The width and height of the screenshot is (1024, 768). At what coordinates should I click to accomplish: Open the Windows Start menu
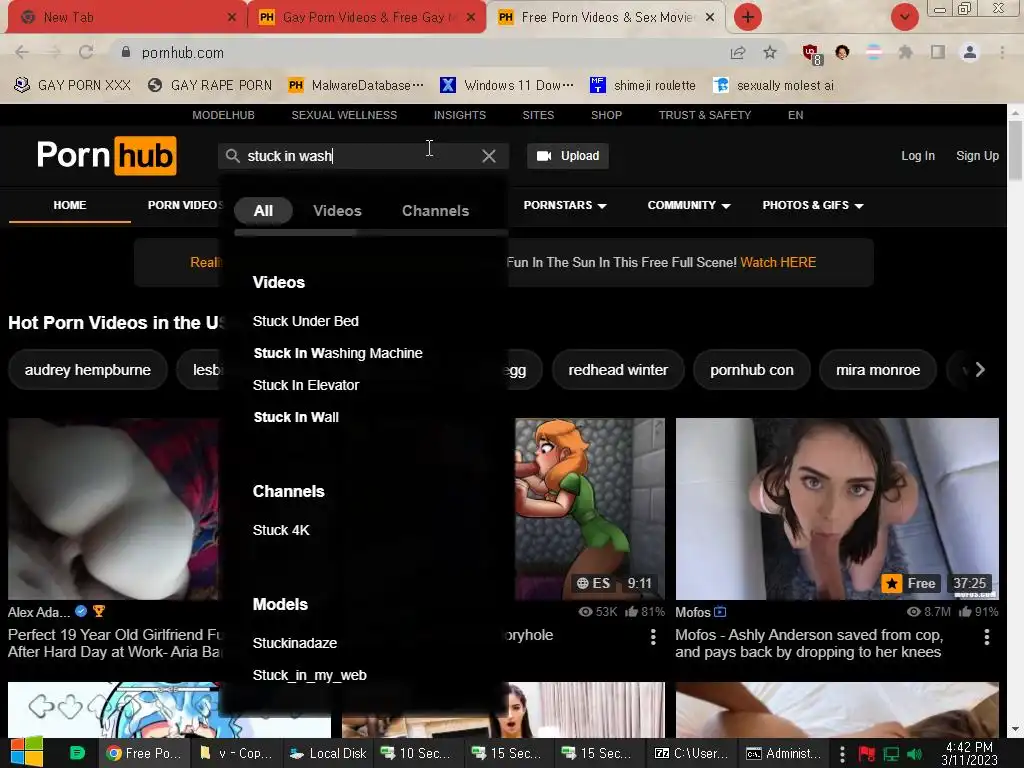[26, 753]
